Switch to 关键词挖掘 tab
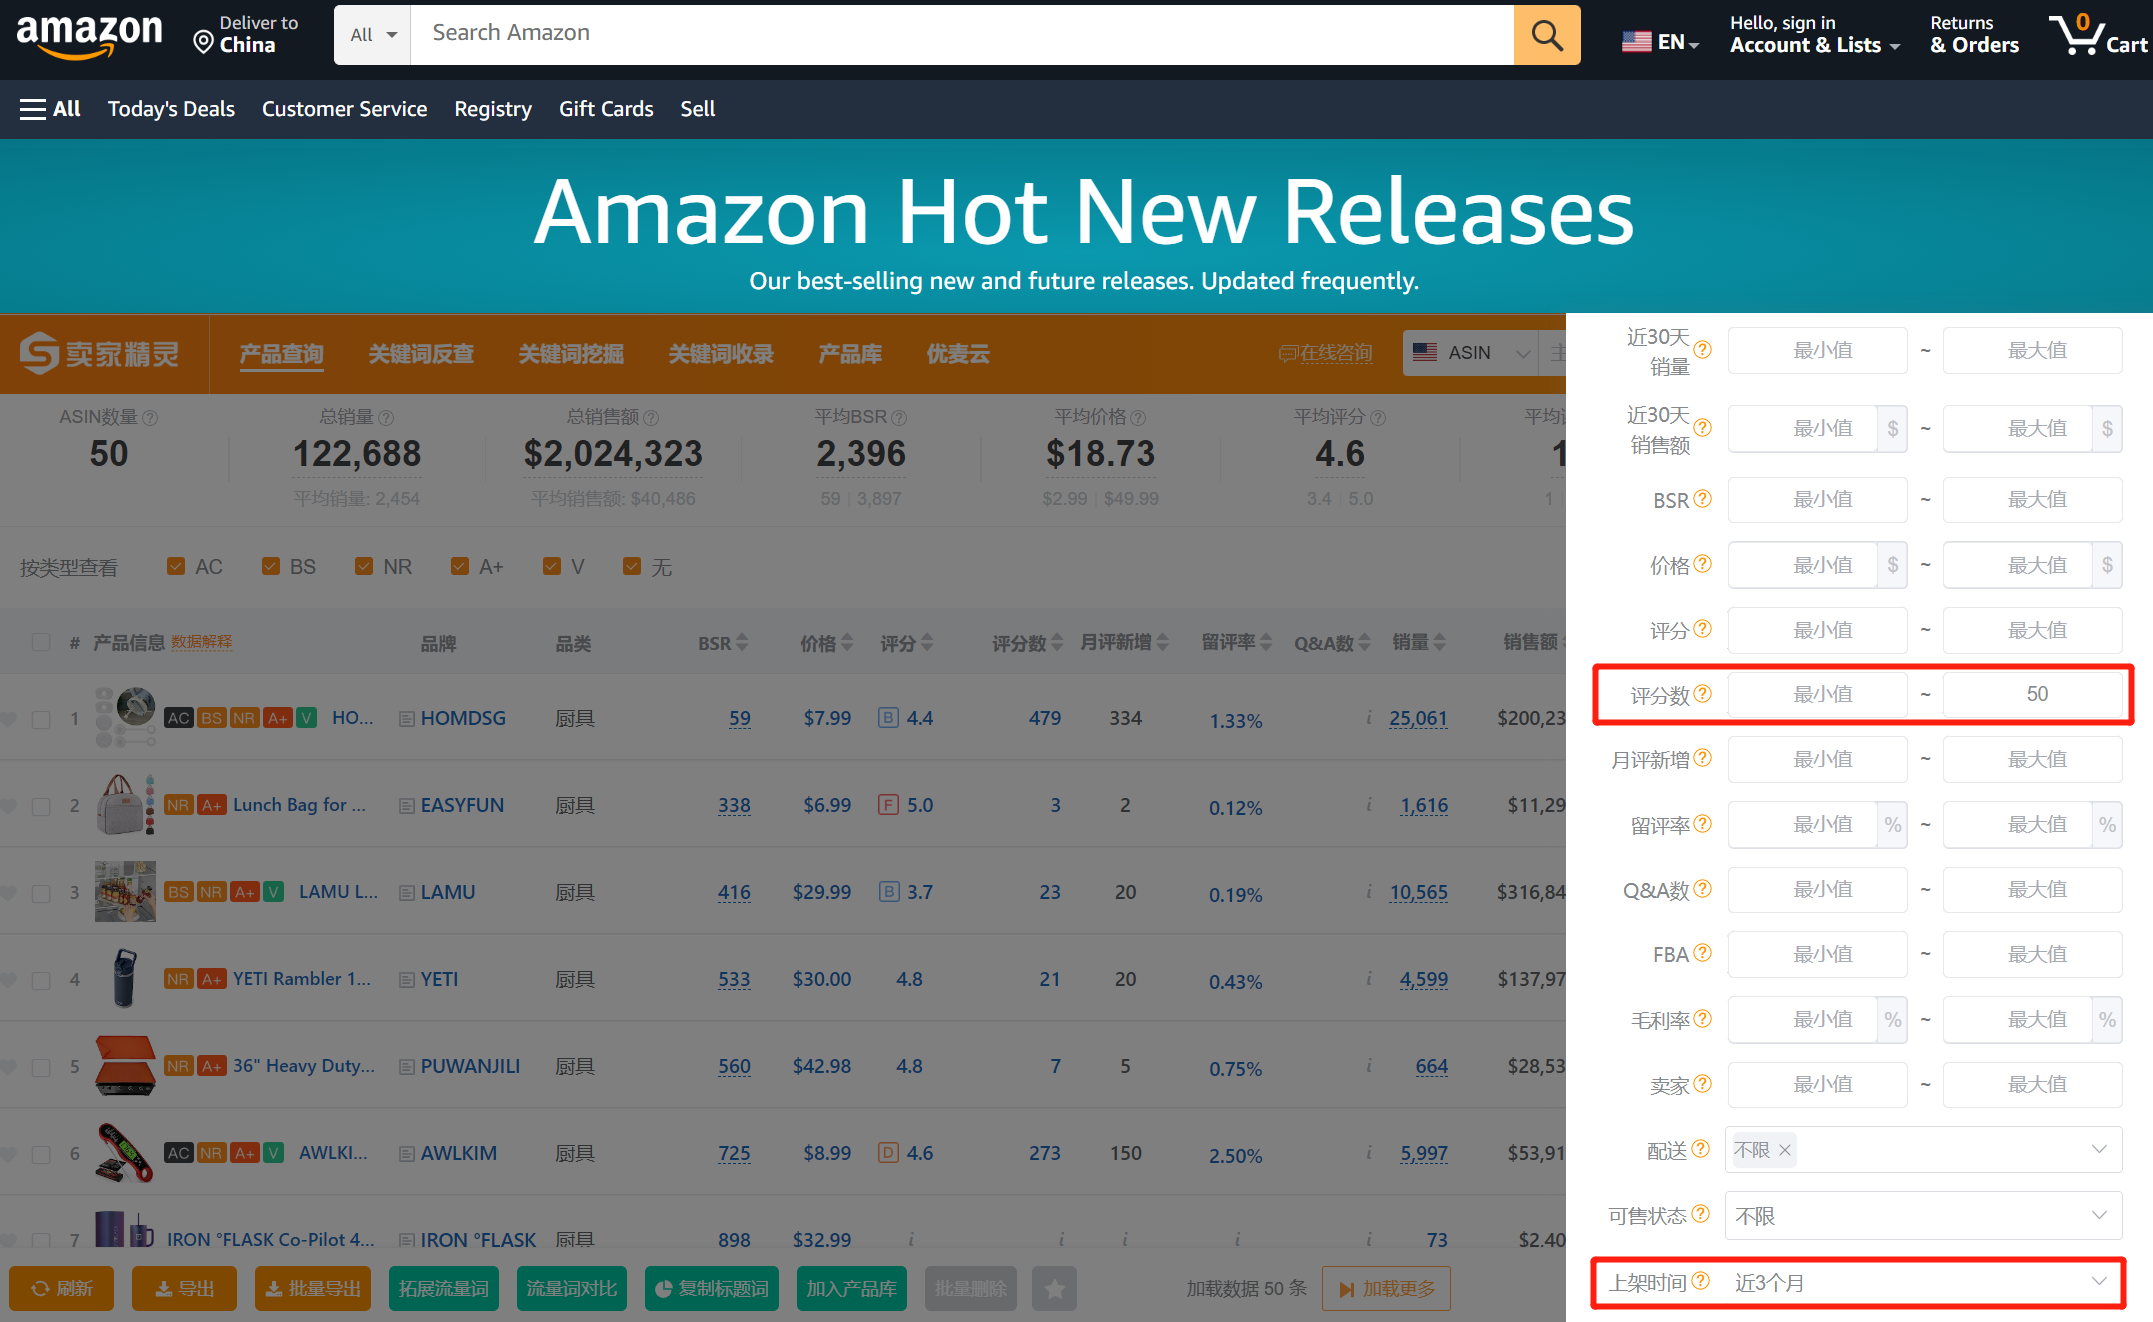Viewport: 2153px width, 1322px height. tap(571, 354)
